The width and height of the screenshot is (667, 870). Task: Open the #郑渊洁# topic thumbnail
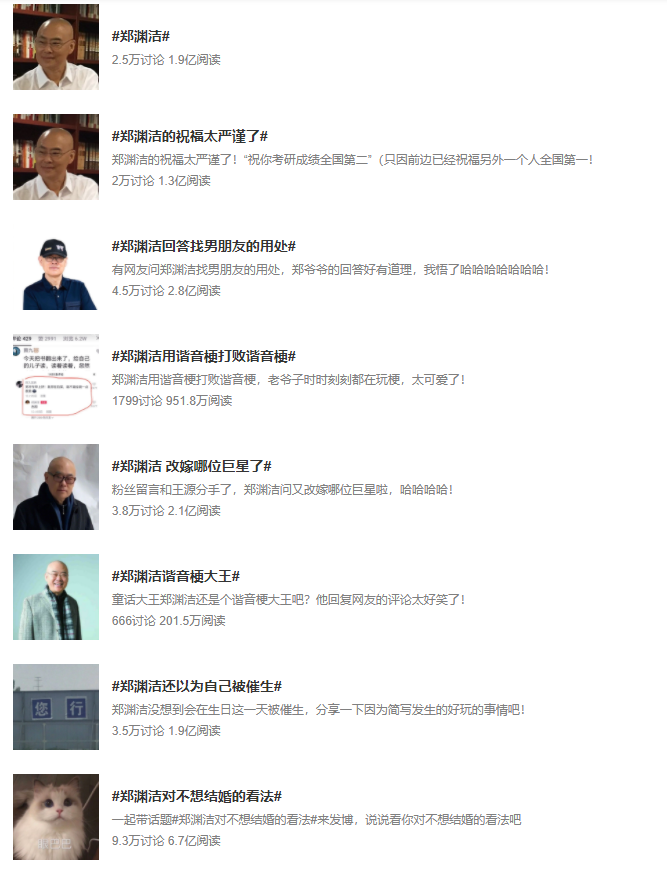(x=56, y=47)
